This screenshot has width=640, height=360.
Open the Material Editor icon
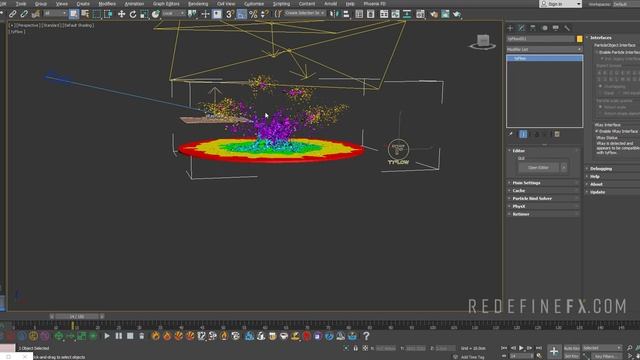pos(420,14)
